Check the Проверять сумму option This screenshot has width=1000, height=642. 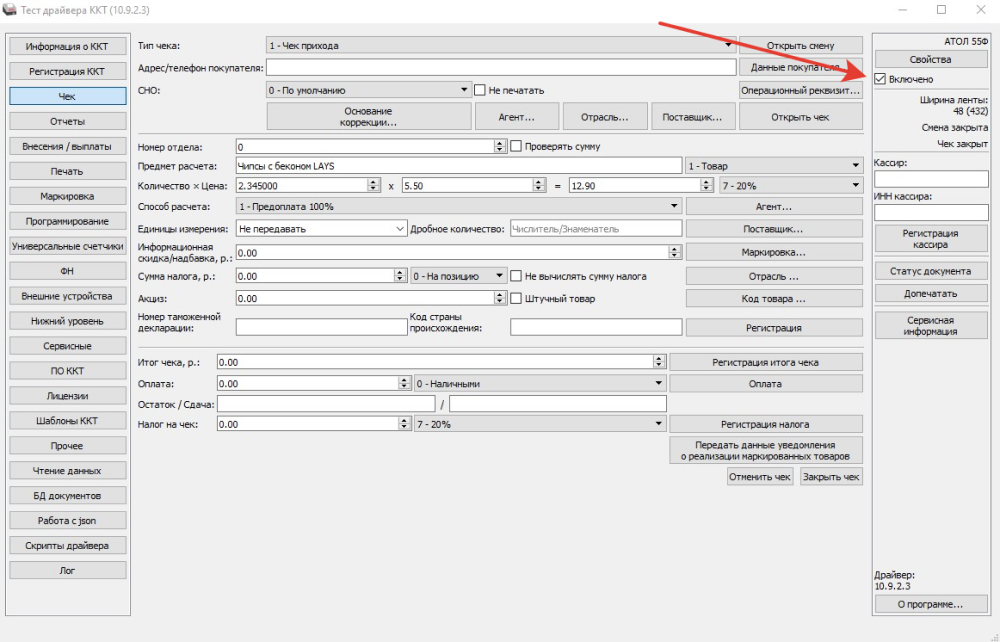pos(516,146)
